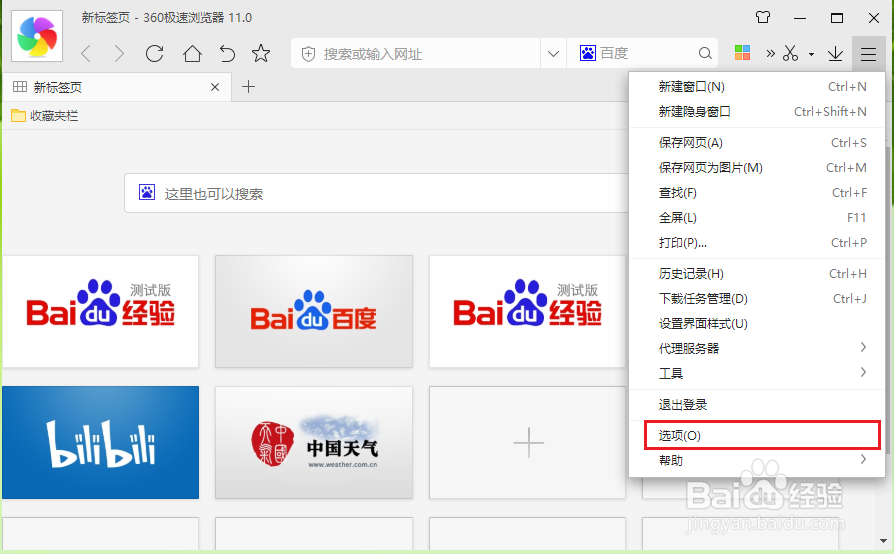This screenshot has width=894, height=554.
Task: Open the home page icon
Action: click(192, 54)
